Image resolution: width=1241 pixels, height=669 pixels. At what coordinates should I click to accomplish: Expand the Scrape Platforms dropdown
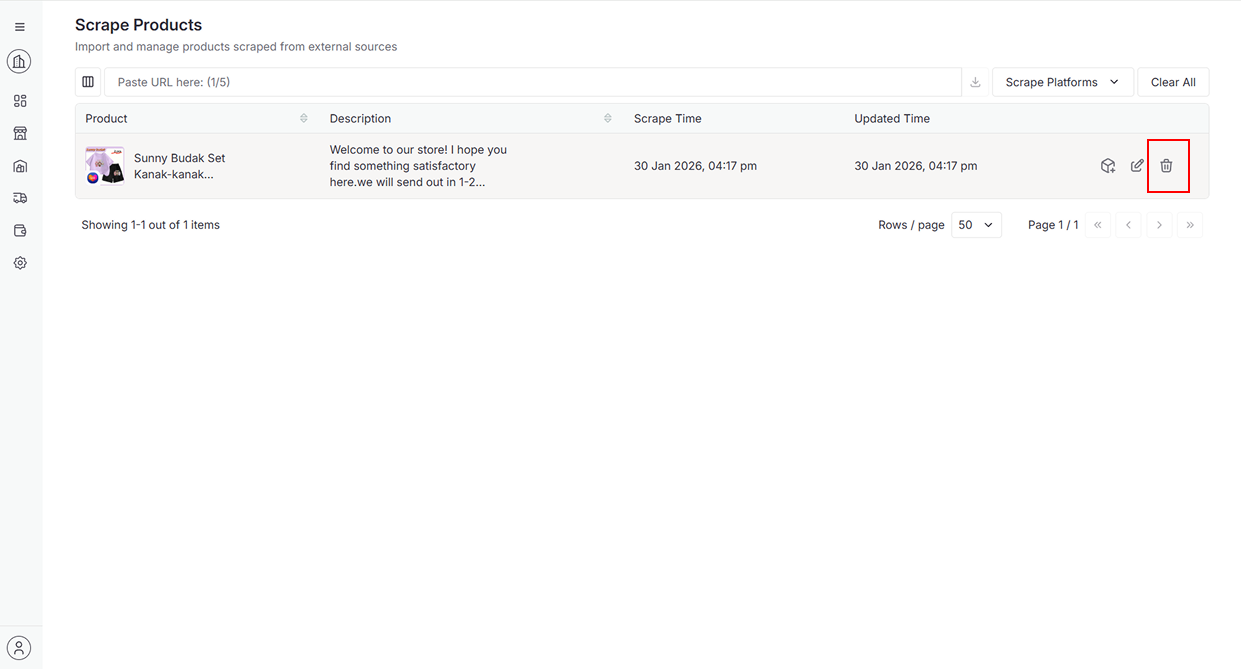coord(1062,82)
